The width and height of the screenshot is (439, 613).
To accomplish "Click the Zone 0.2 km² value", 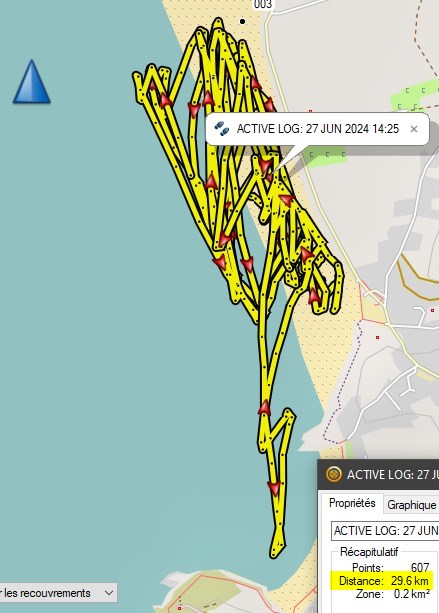I will click(412, 594).
